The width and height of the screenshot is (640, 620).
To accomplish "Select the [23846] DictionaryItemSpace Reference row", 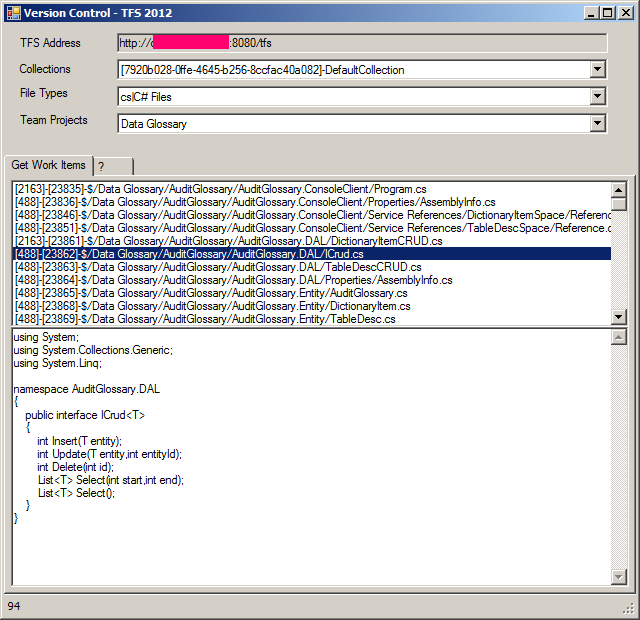I will pyautogui.click(x=312, y=215).
